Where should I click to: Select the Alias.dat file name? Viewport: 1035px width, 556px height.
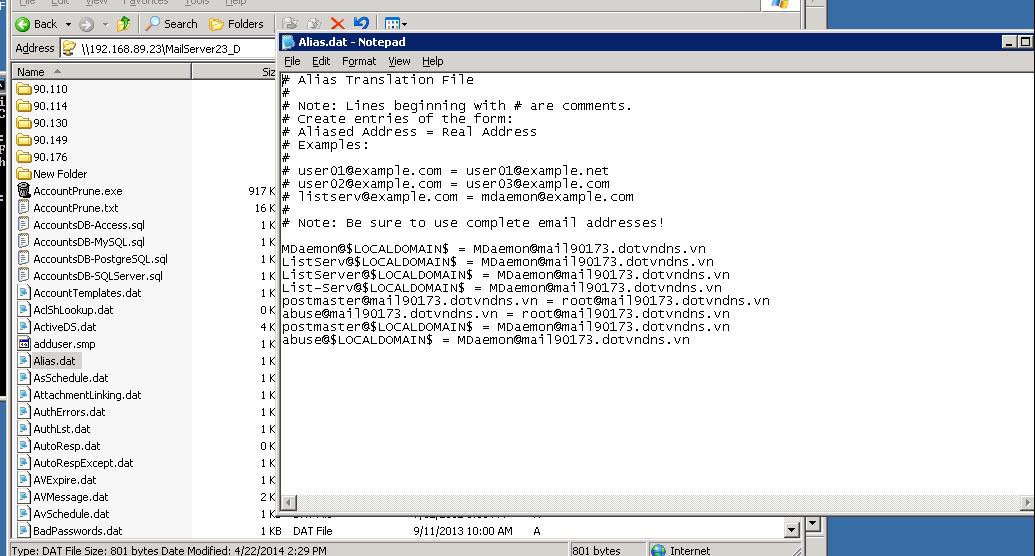54,361
